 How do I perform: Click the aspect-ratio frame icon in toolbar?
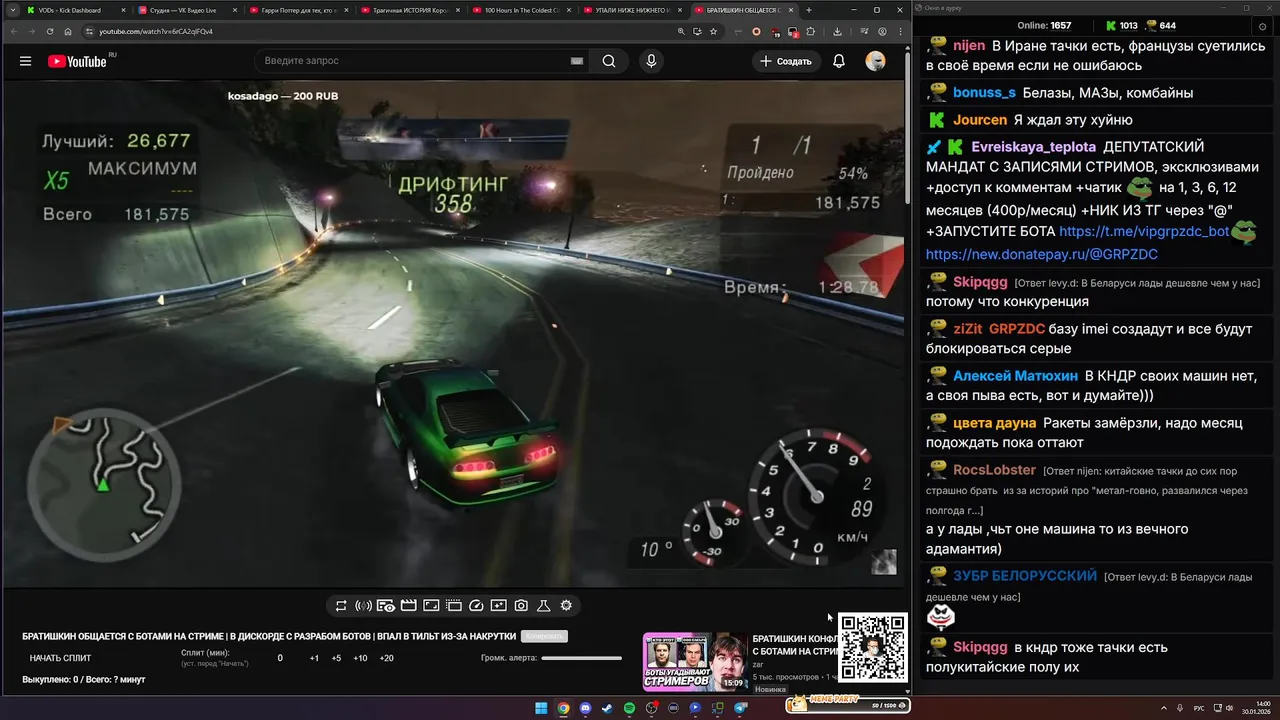click(x=431, y=606)
